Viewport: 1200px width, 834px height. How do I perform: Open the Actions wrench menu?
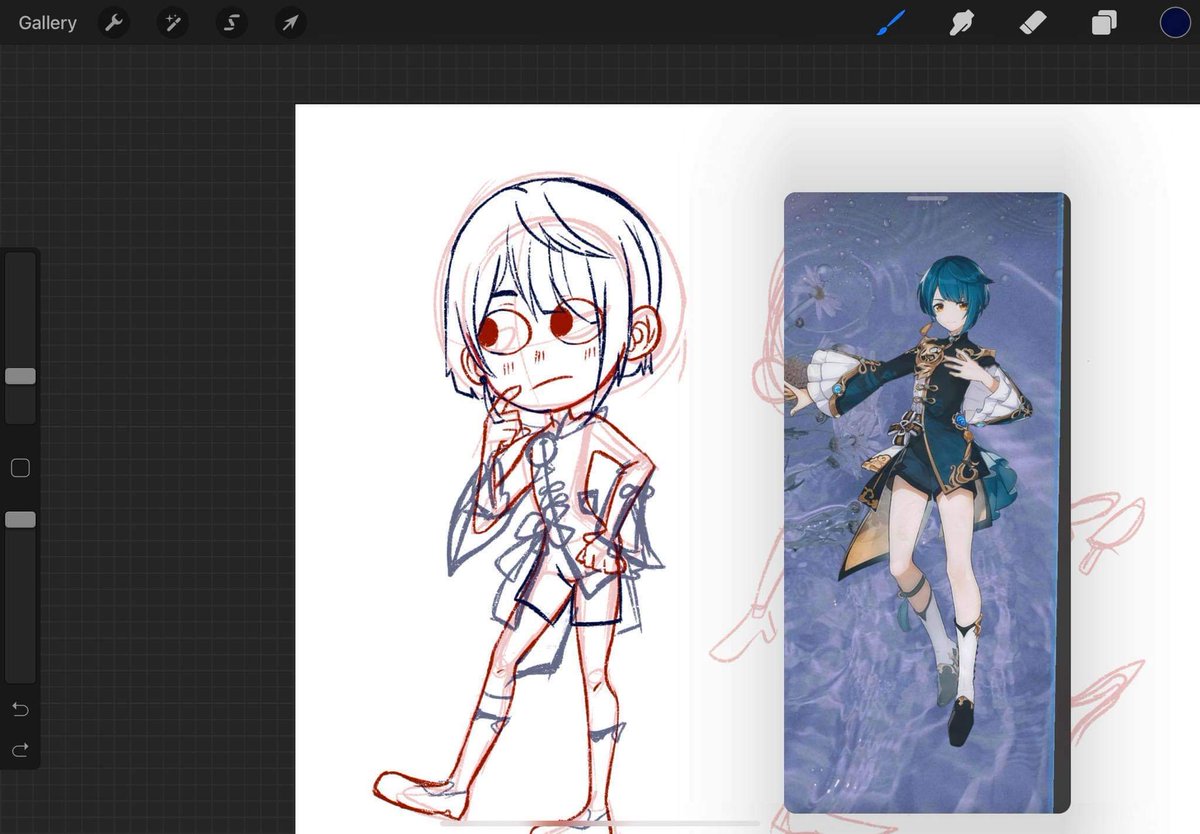pos(114,23)
